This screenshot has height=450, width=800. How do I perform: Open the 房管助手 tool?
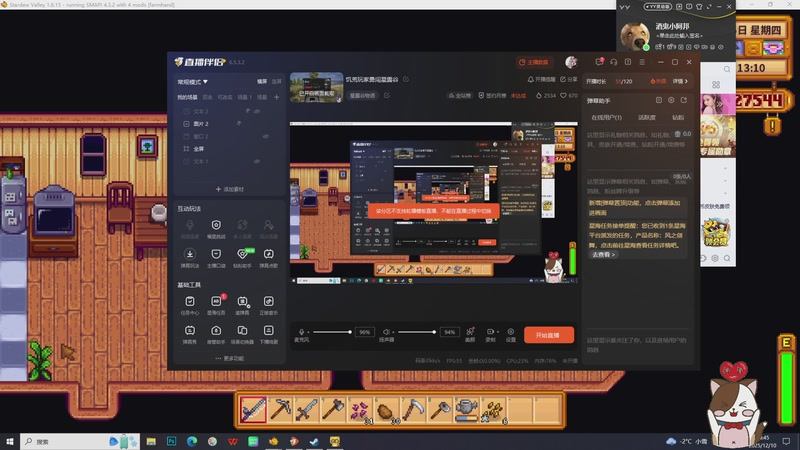pyautogui.click(x=216, y=335)
